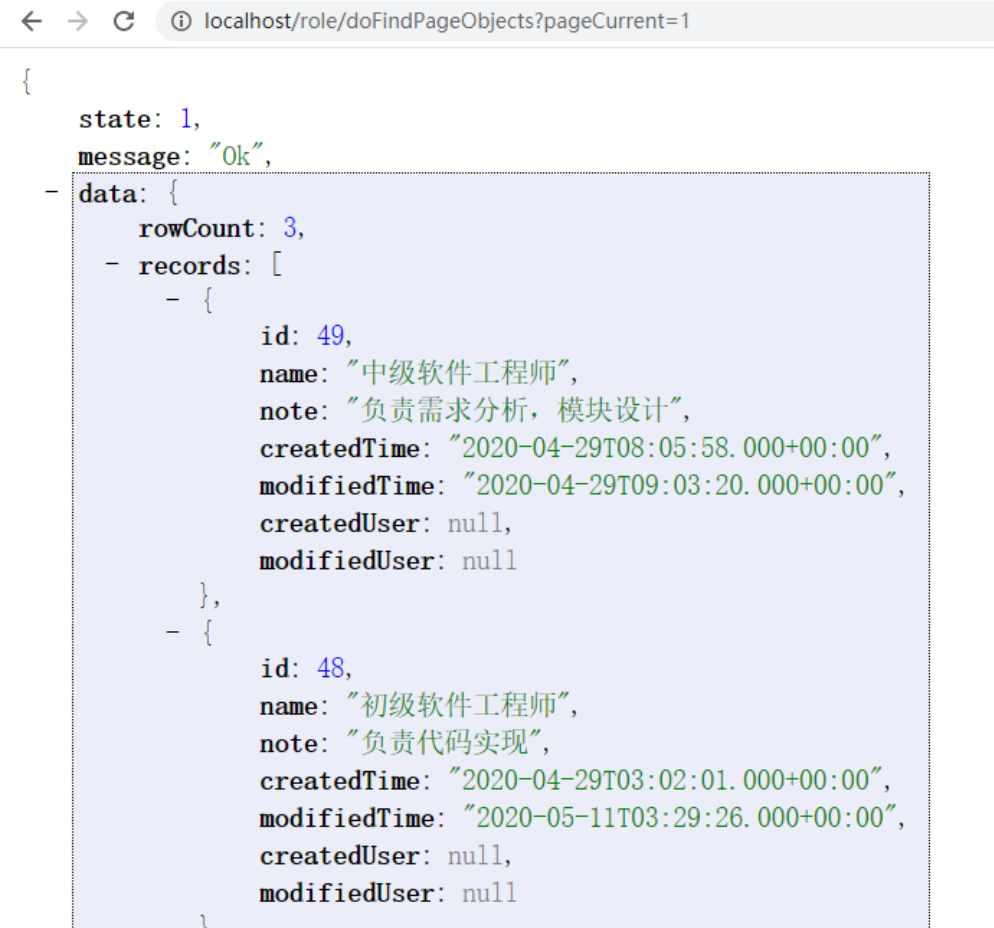Click createdUser null in record 49
This screenshot has width=994, height=928.
click(475, 523)
